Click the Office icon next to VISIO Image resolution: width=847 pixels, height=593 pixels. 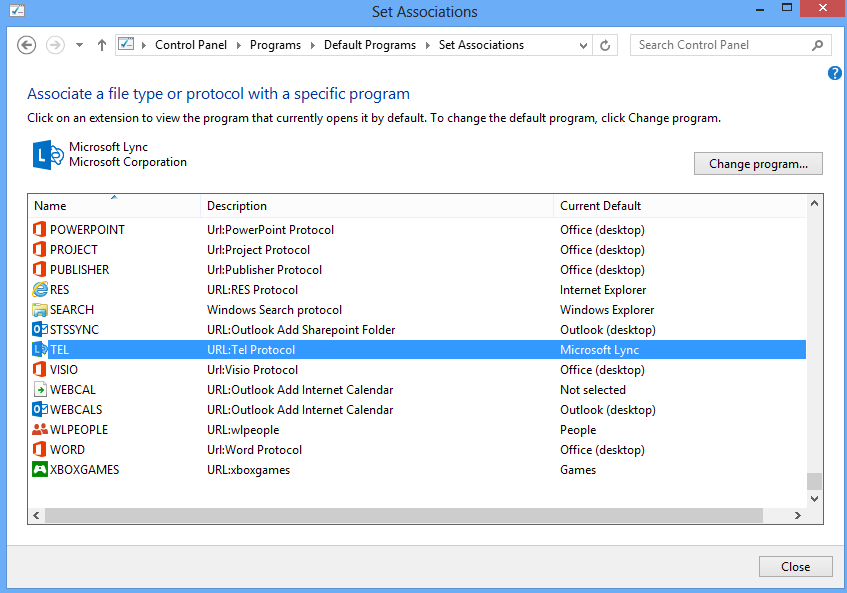click(x=39, y=369)
